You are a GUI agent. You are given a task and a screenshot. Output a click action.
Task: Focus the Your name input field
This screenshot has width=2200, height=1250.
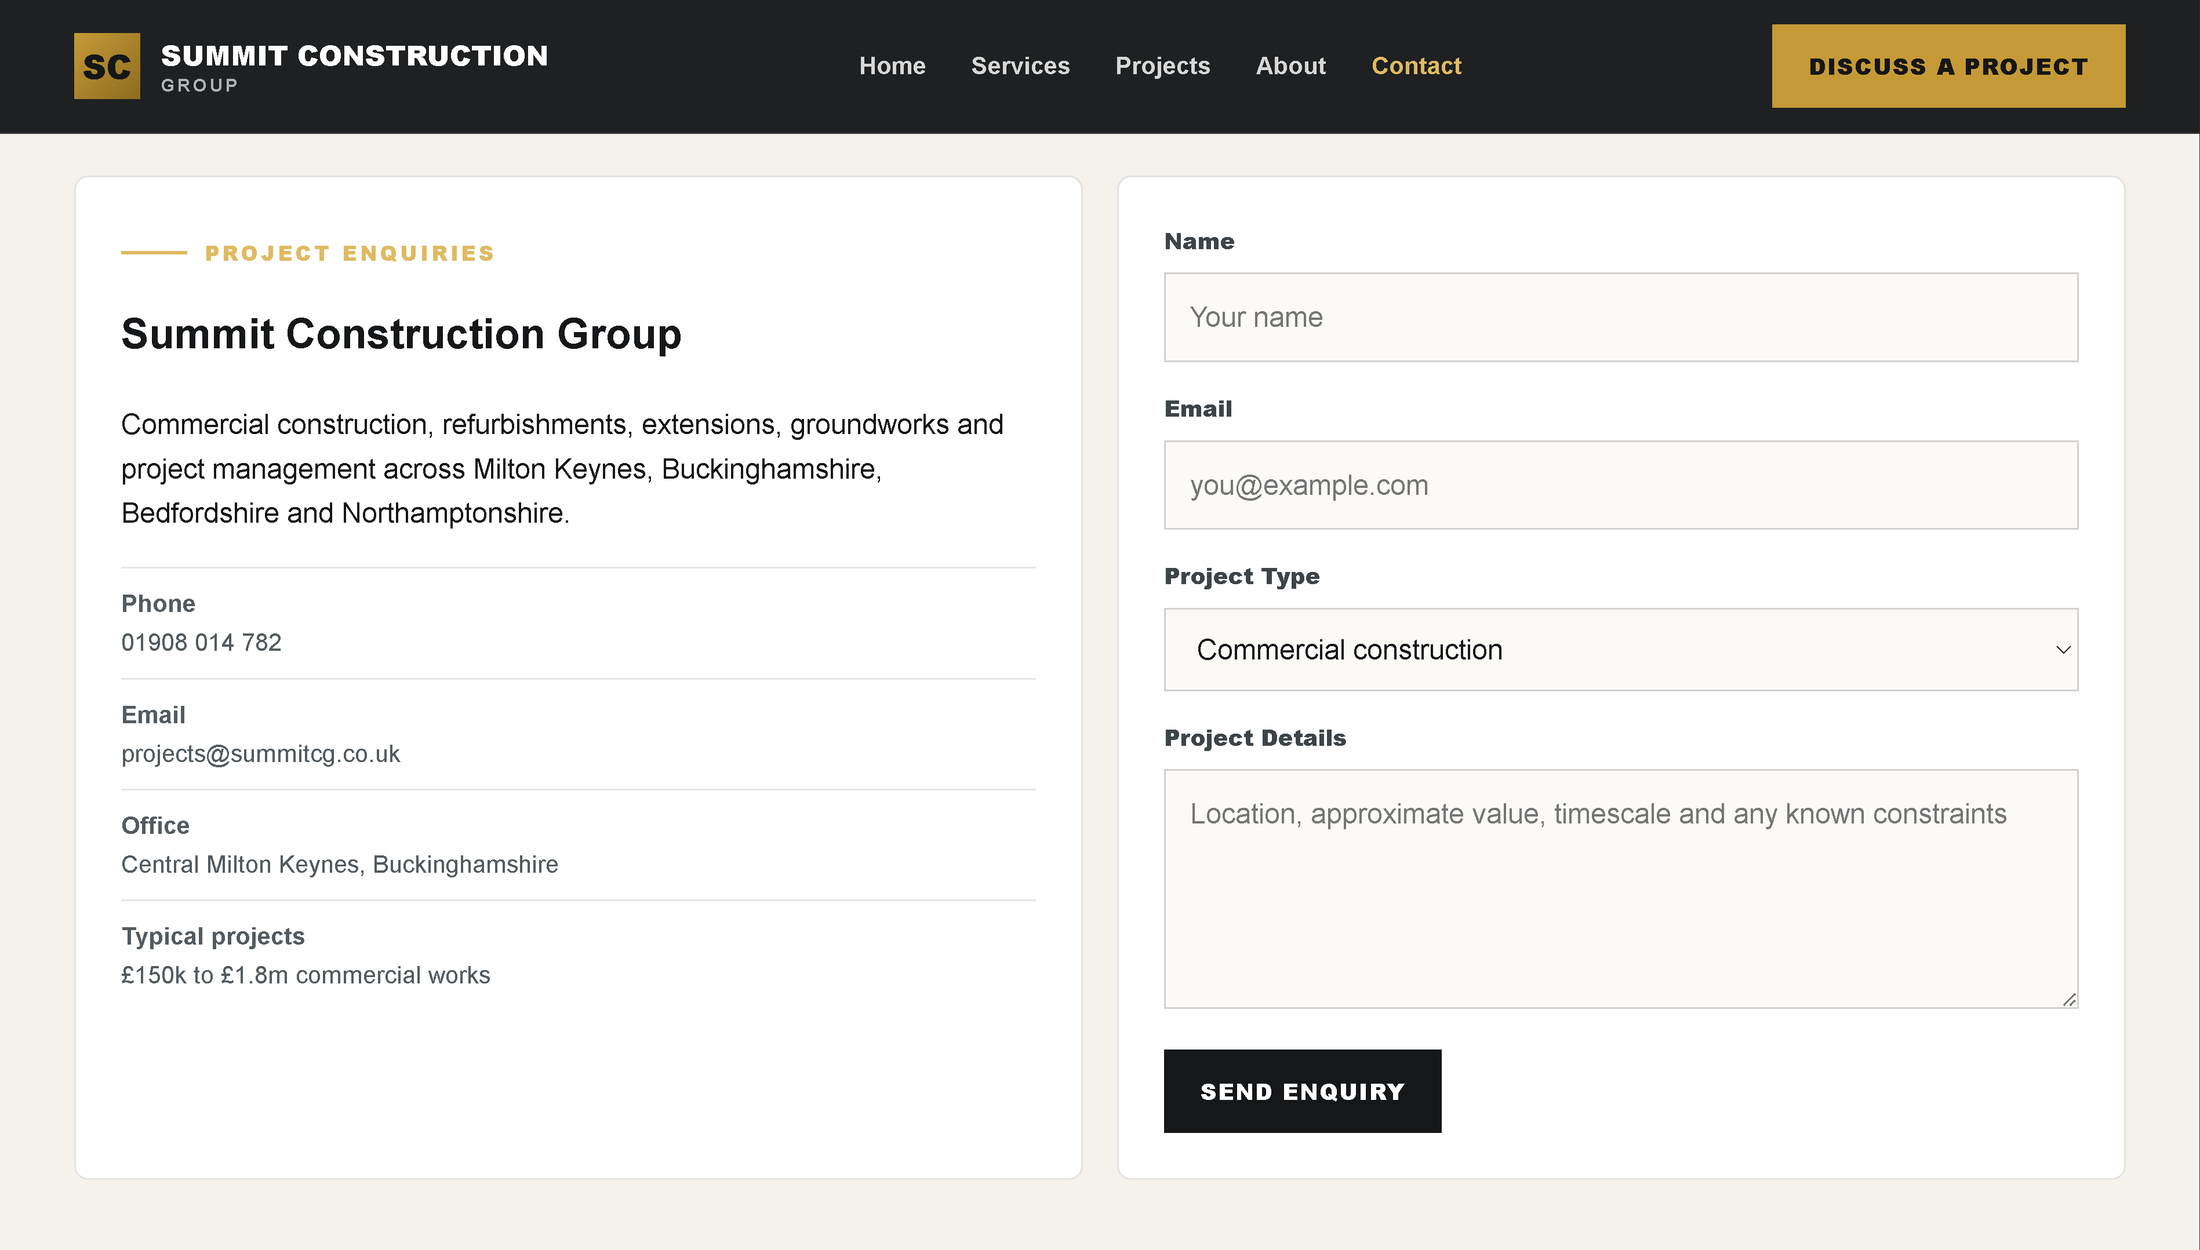1620,317
